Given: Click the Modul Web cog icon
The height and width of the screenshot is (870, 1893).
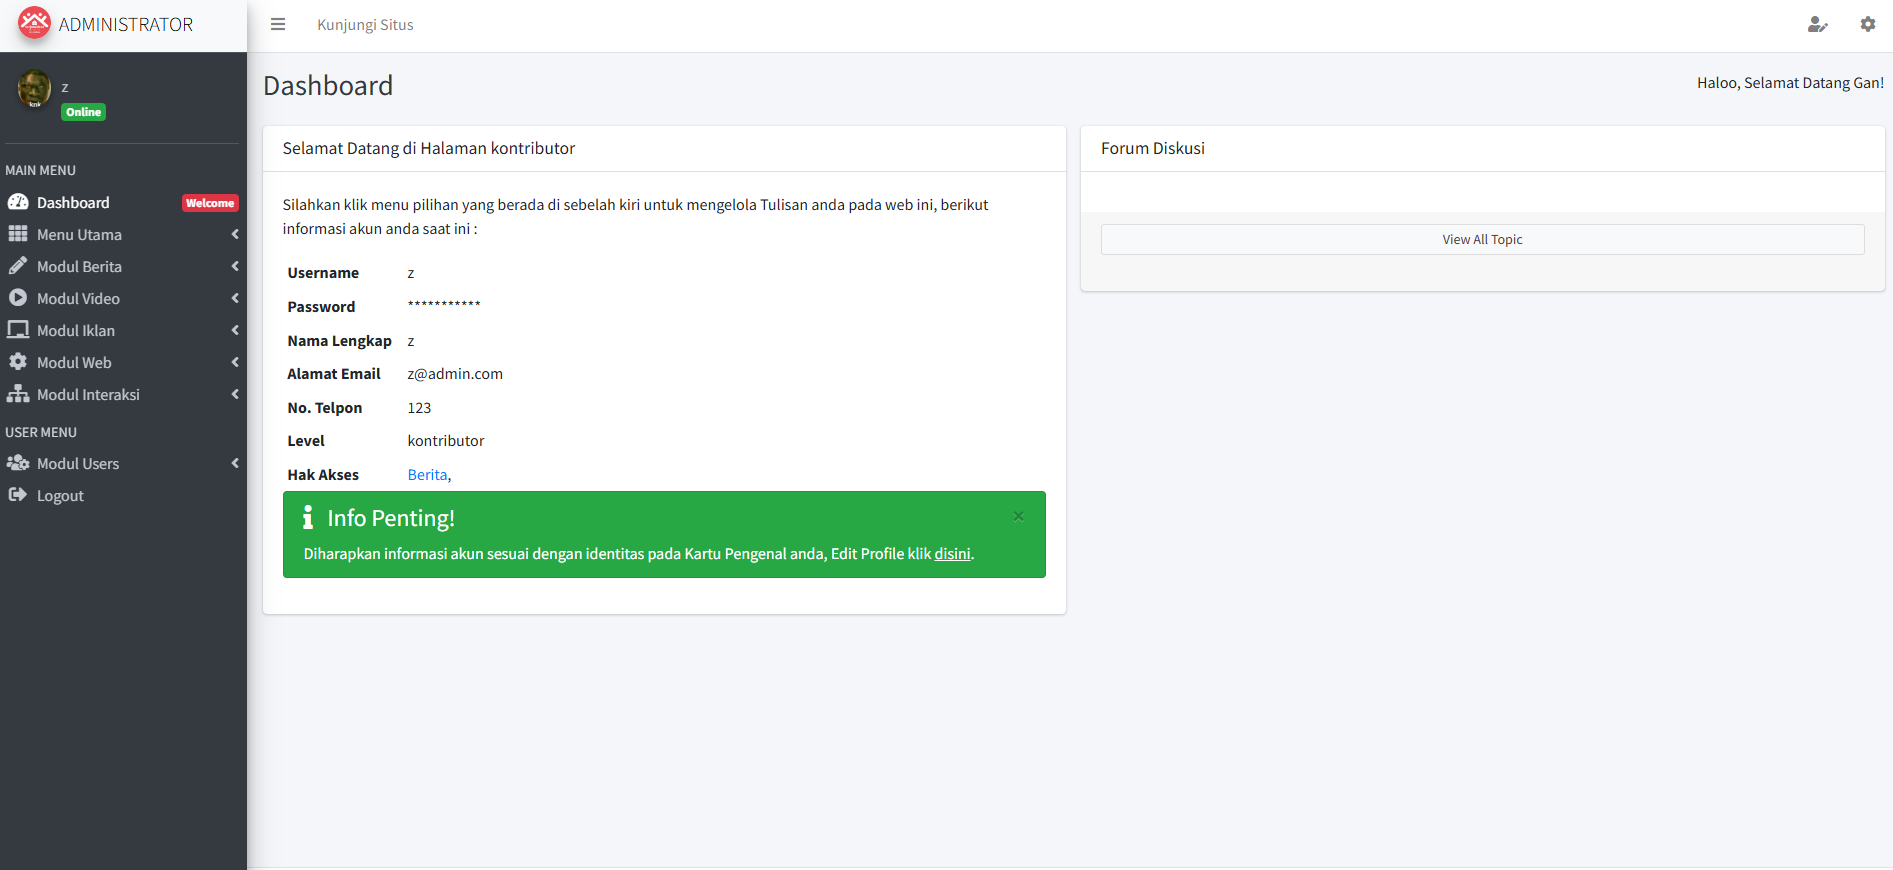Looking at the screenshot, I should click(x=18, y=362).
